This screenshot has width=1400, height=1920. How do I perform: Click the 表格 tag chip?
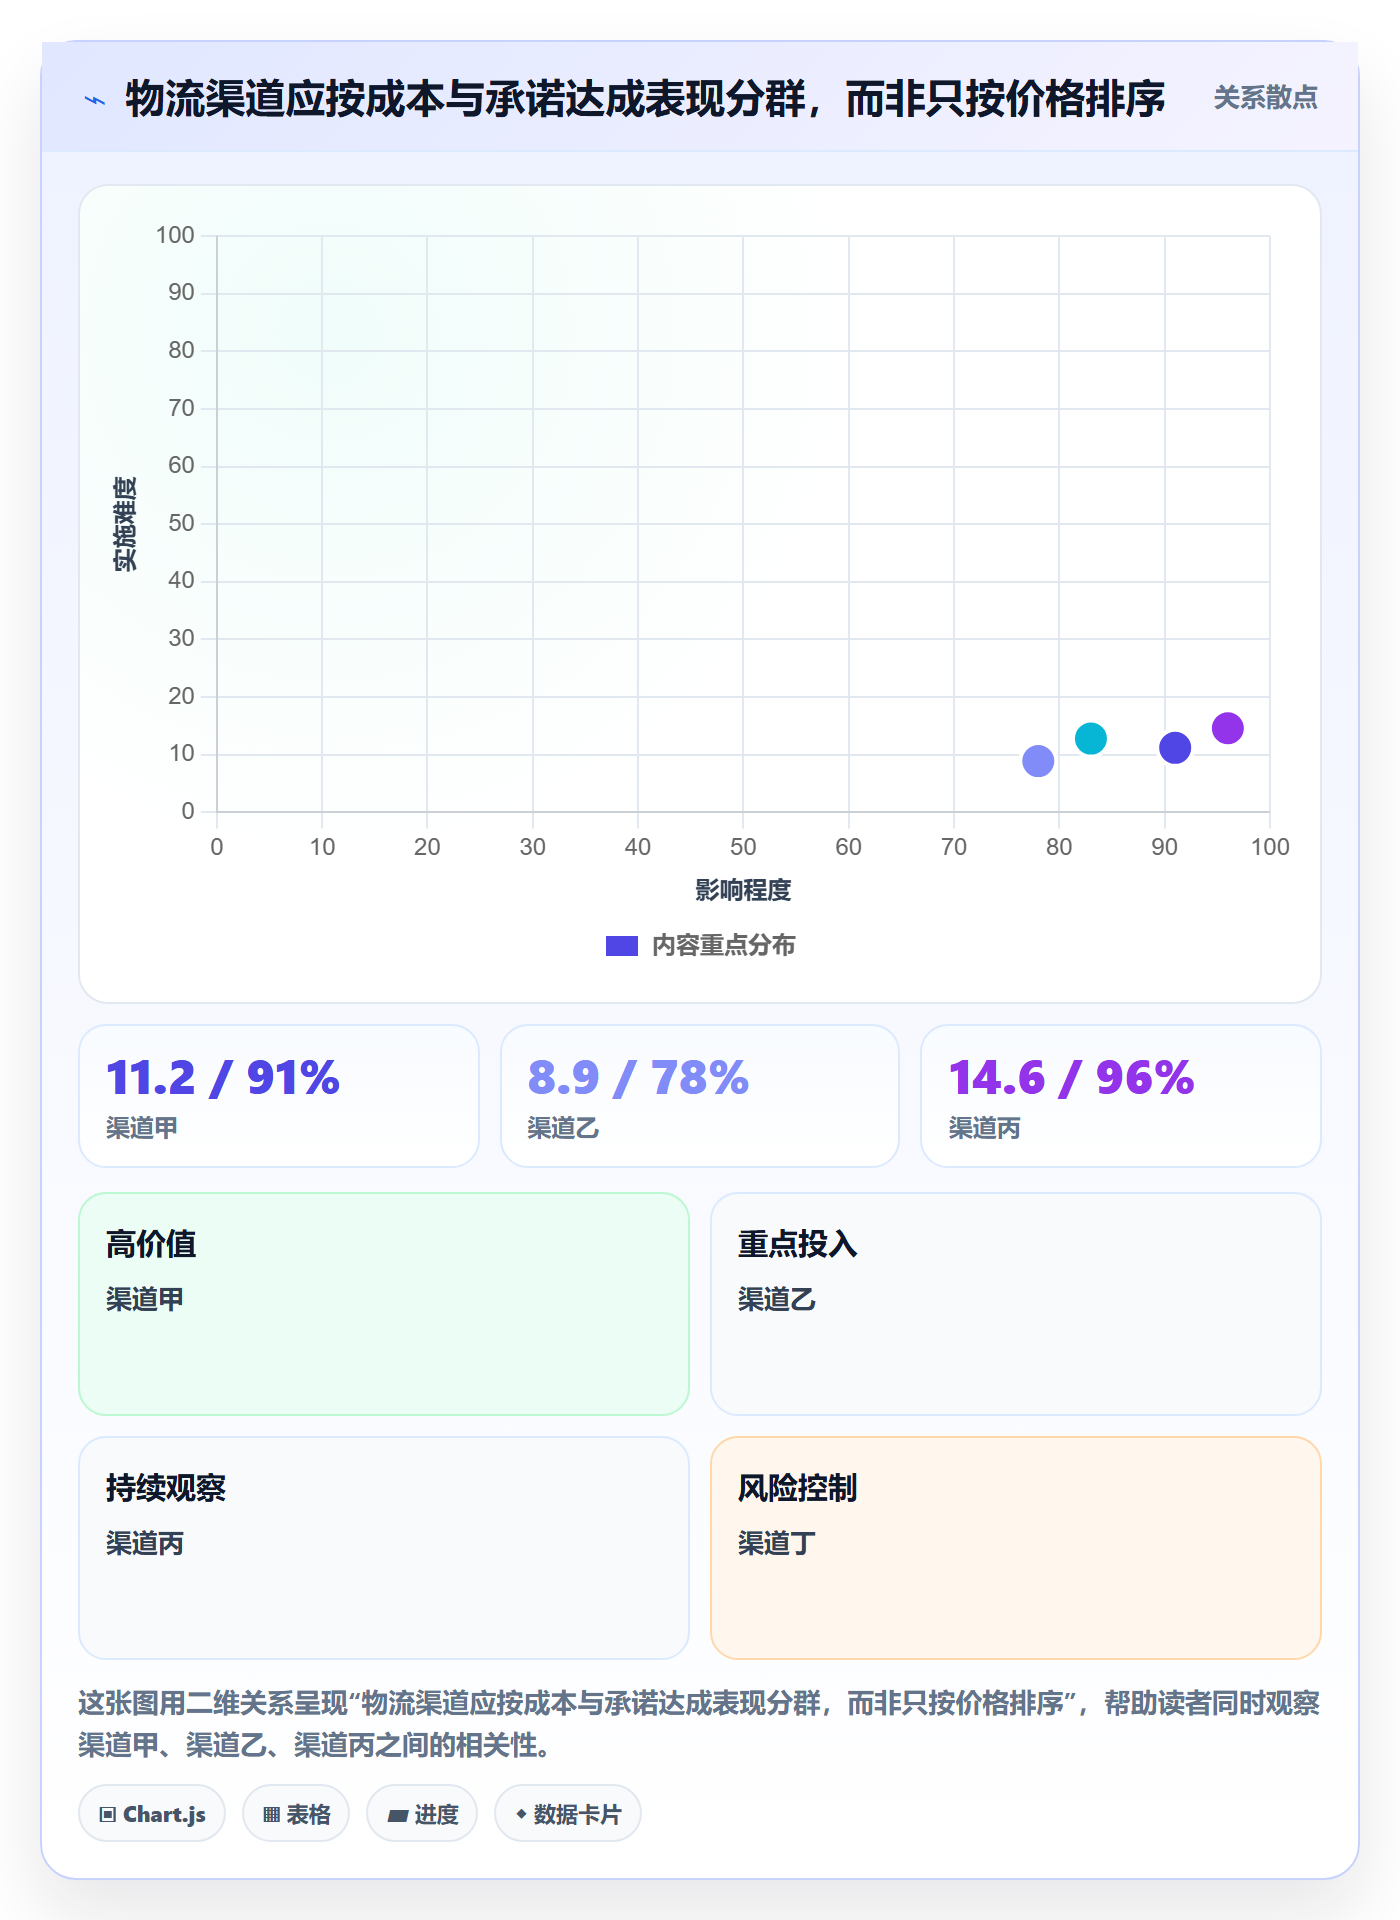(x=296, y=1814)
